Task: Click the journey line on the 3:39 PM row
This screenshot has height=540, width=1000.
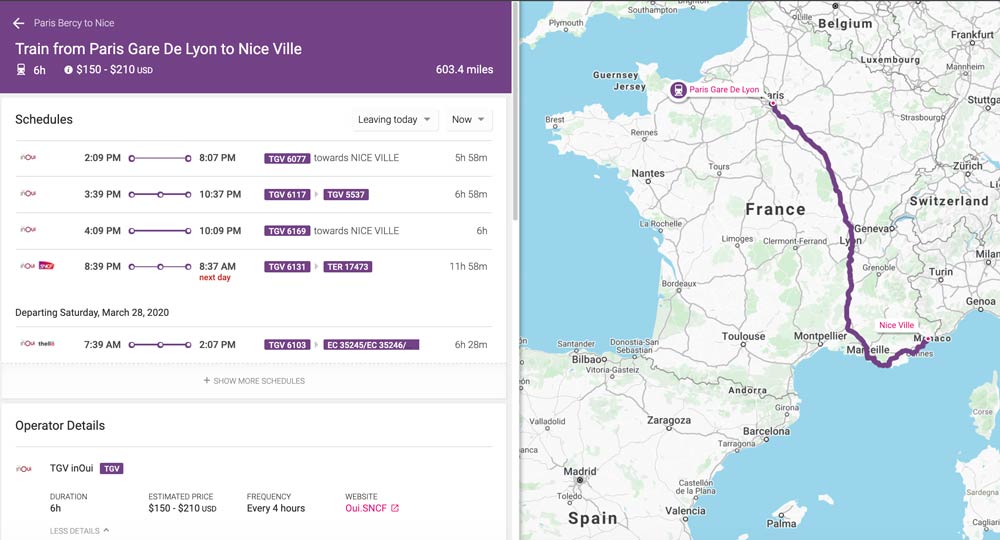Action: pyautogui.click(x=160, y=194)
